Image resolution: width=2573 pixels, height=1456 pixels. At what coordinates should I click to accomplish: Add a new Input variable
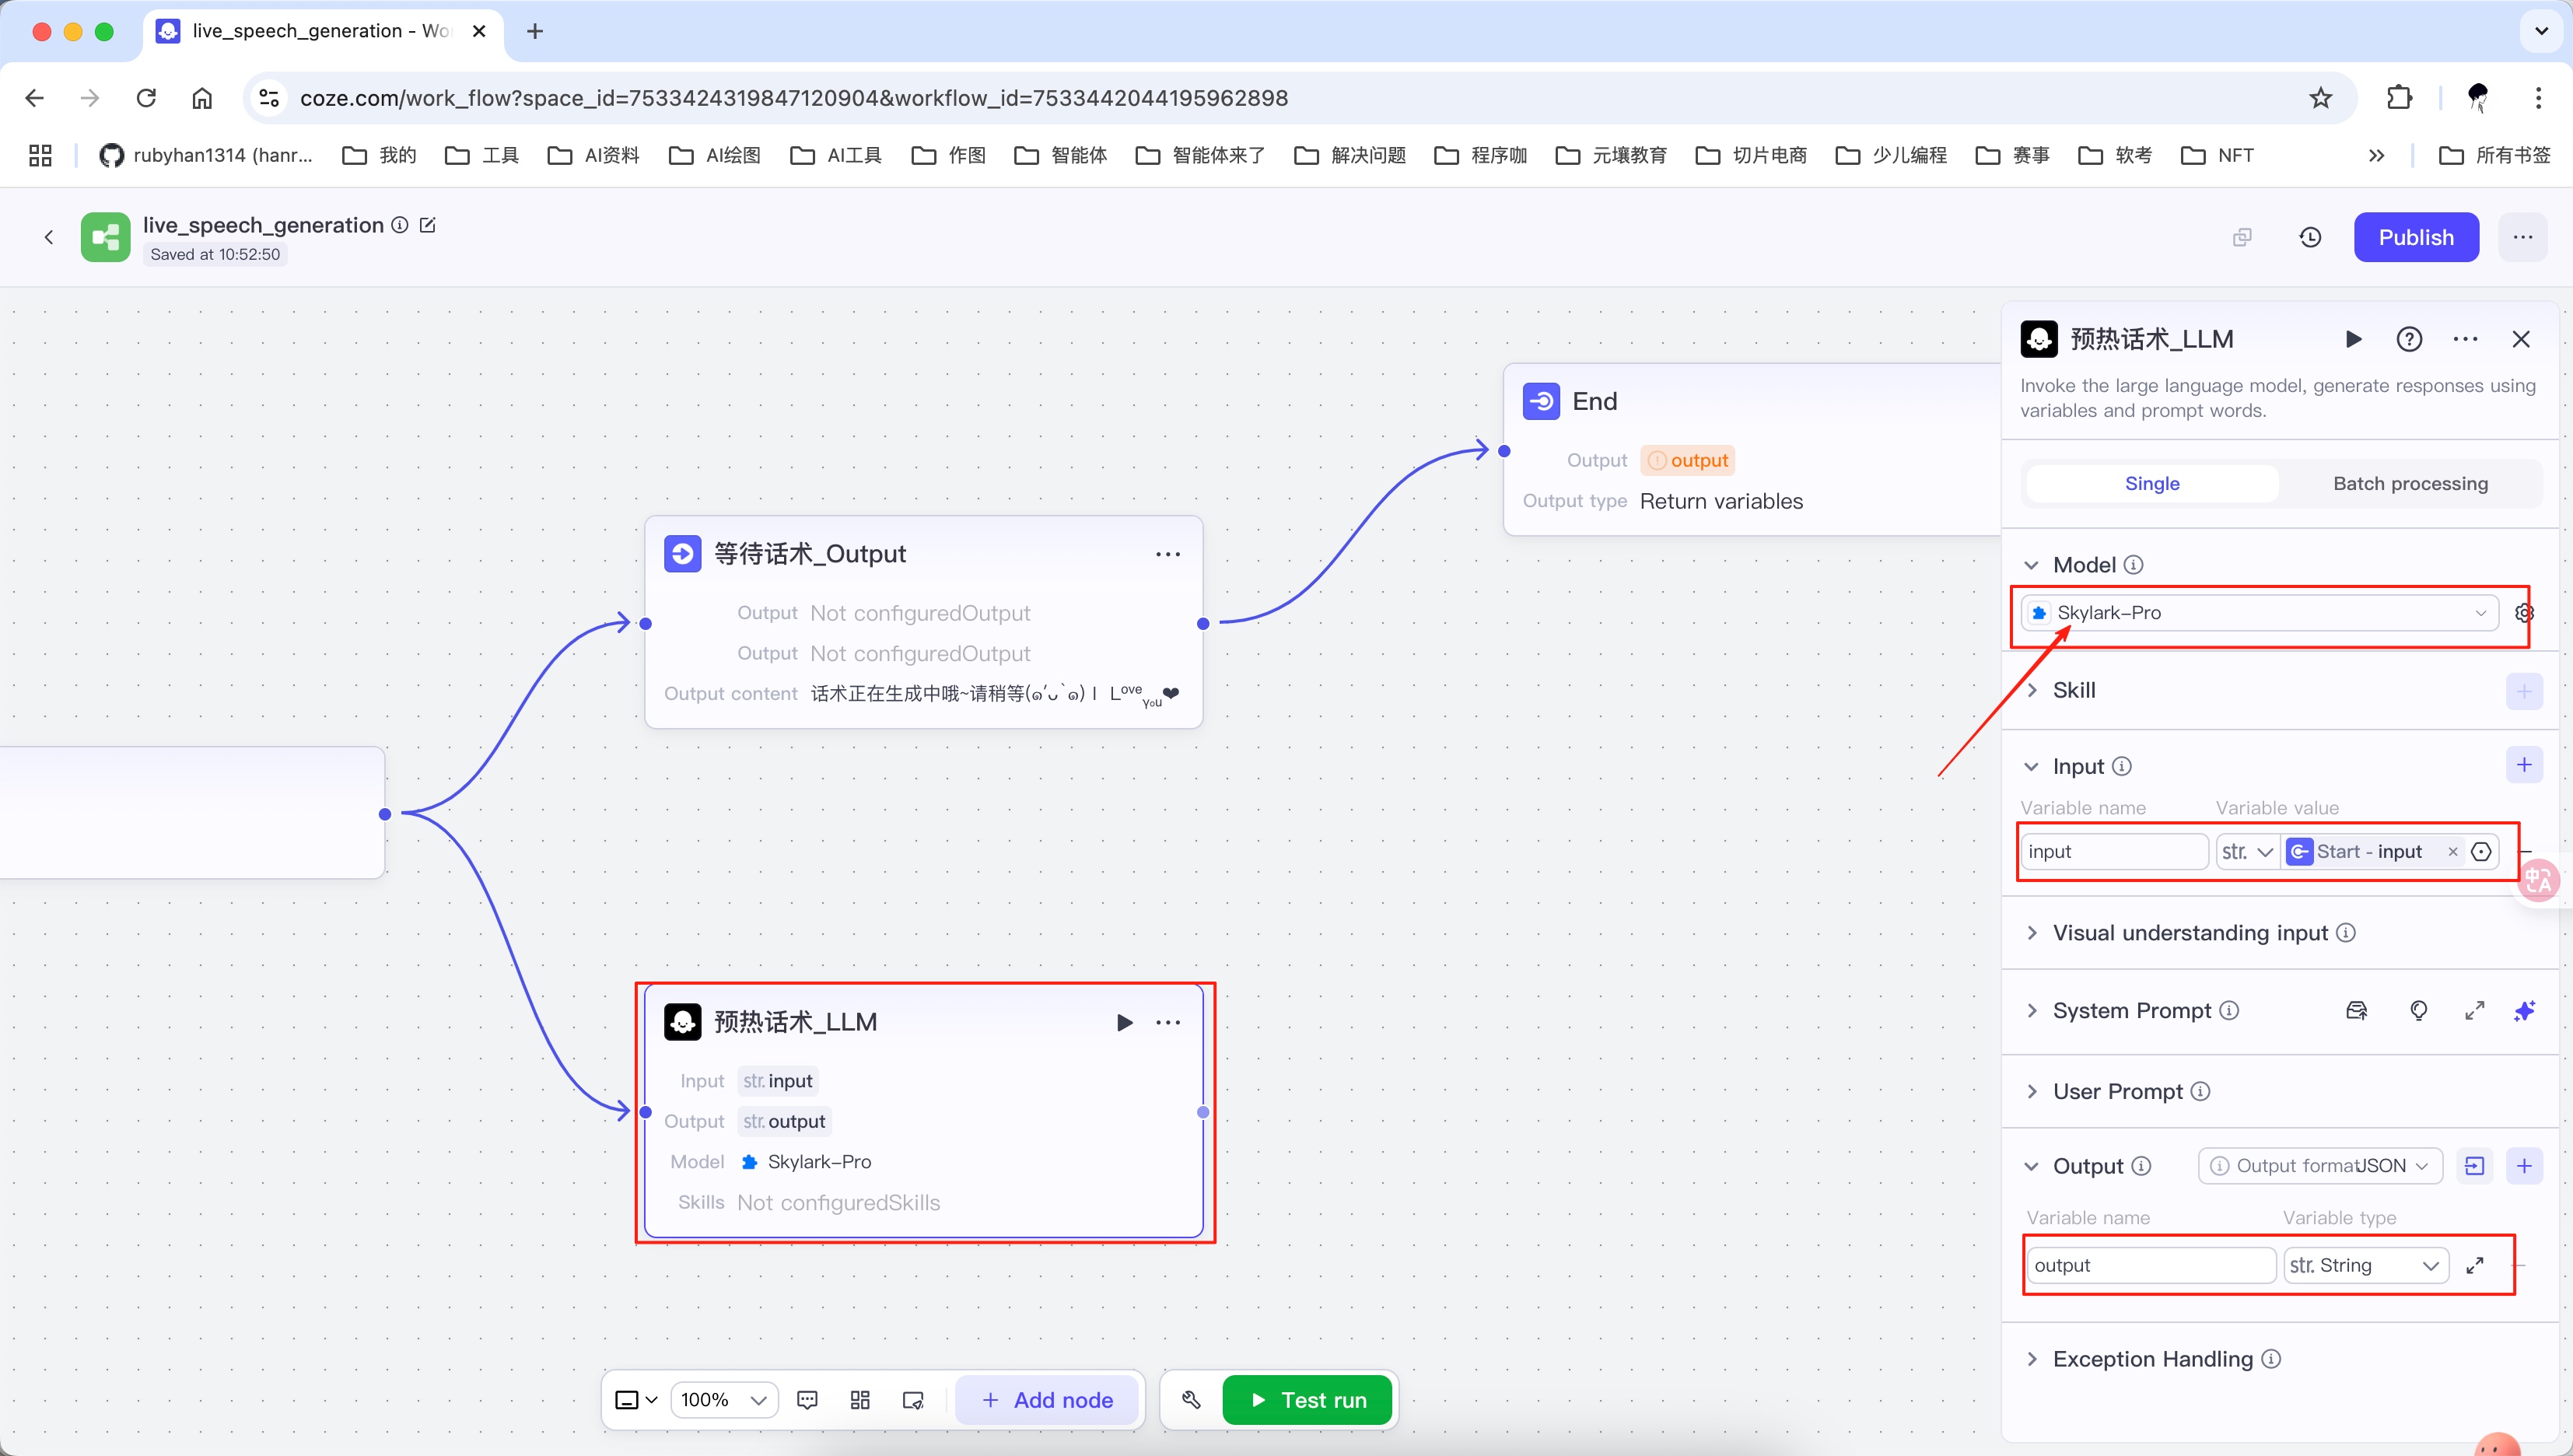(x=2524, y=766)
